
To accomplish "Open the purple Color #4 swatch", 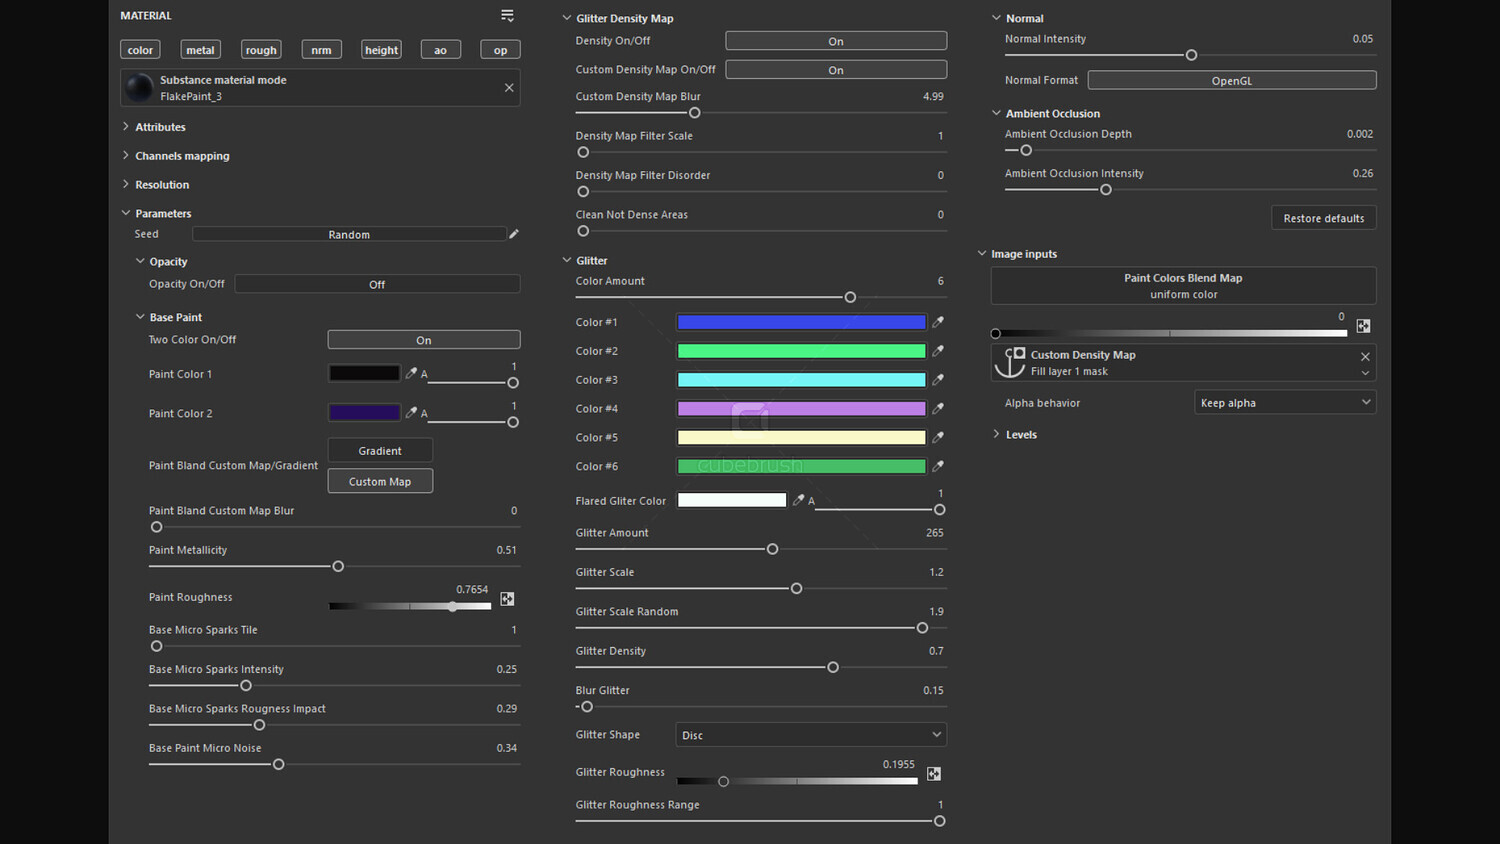I will pos(801,408).
